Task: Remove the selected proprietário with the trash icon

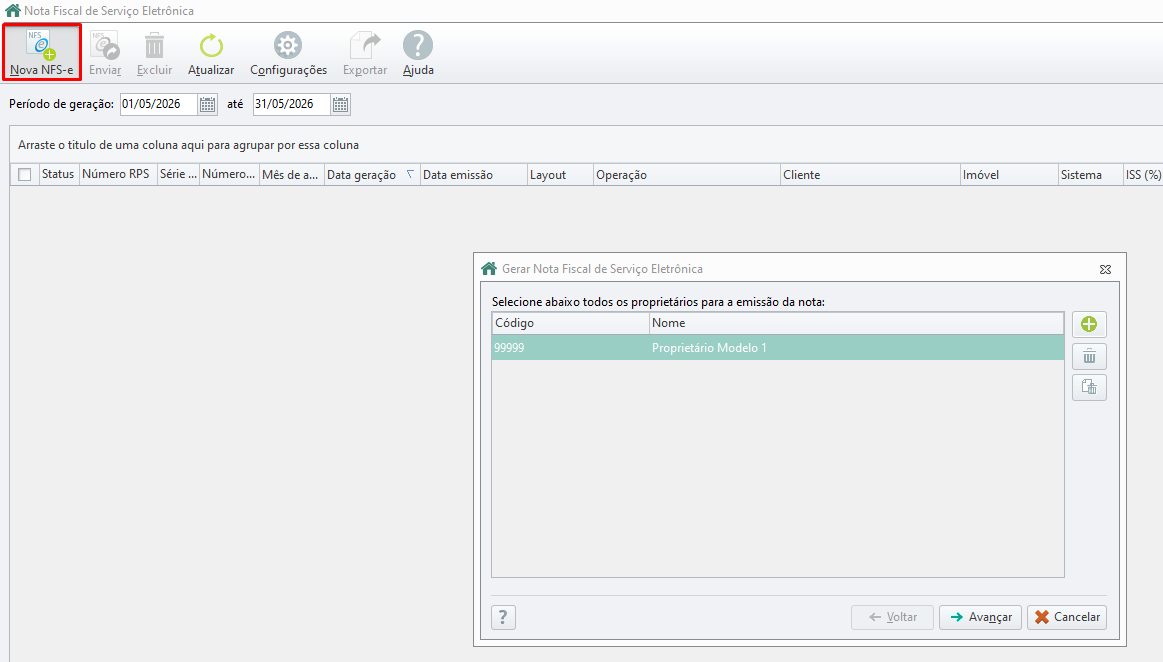Action: 1089,357
